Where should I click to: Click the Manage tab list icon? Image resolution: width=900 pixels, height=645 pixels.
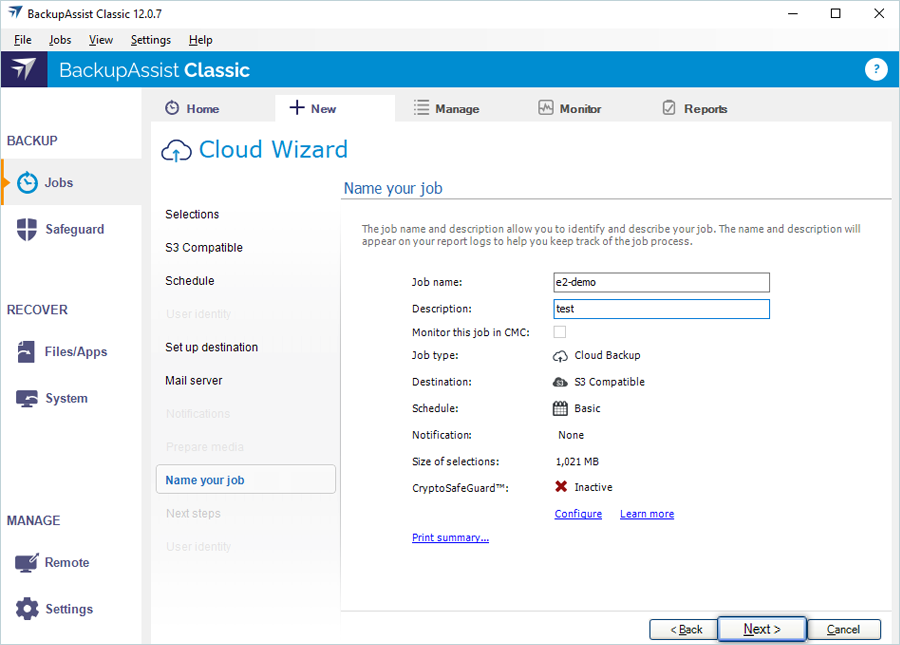click(421, 108)
